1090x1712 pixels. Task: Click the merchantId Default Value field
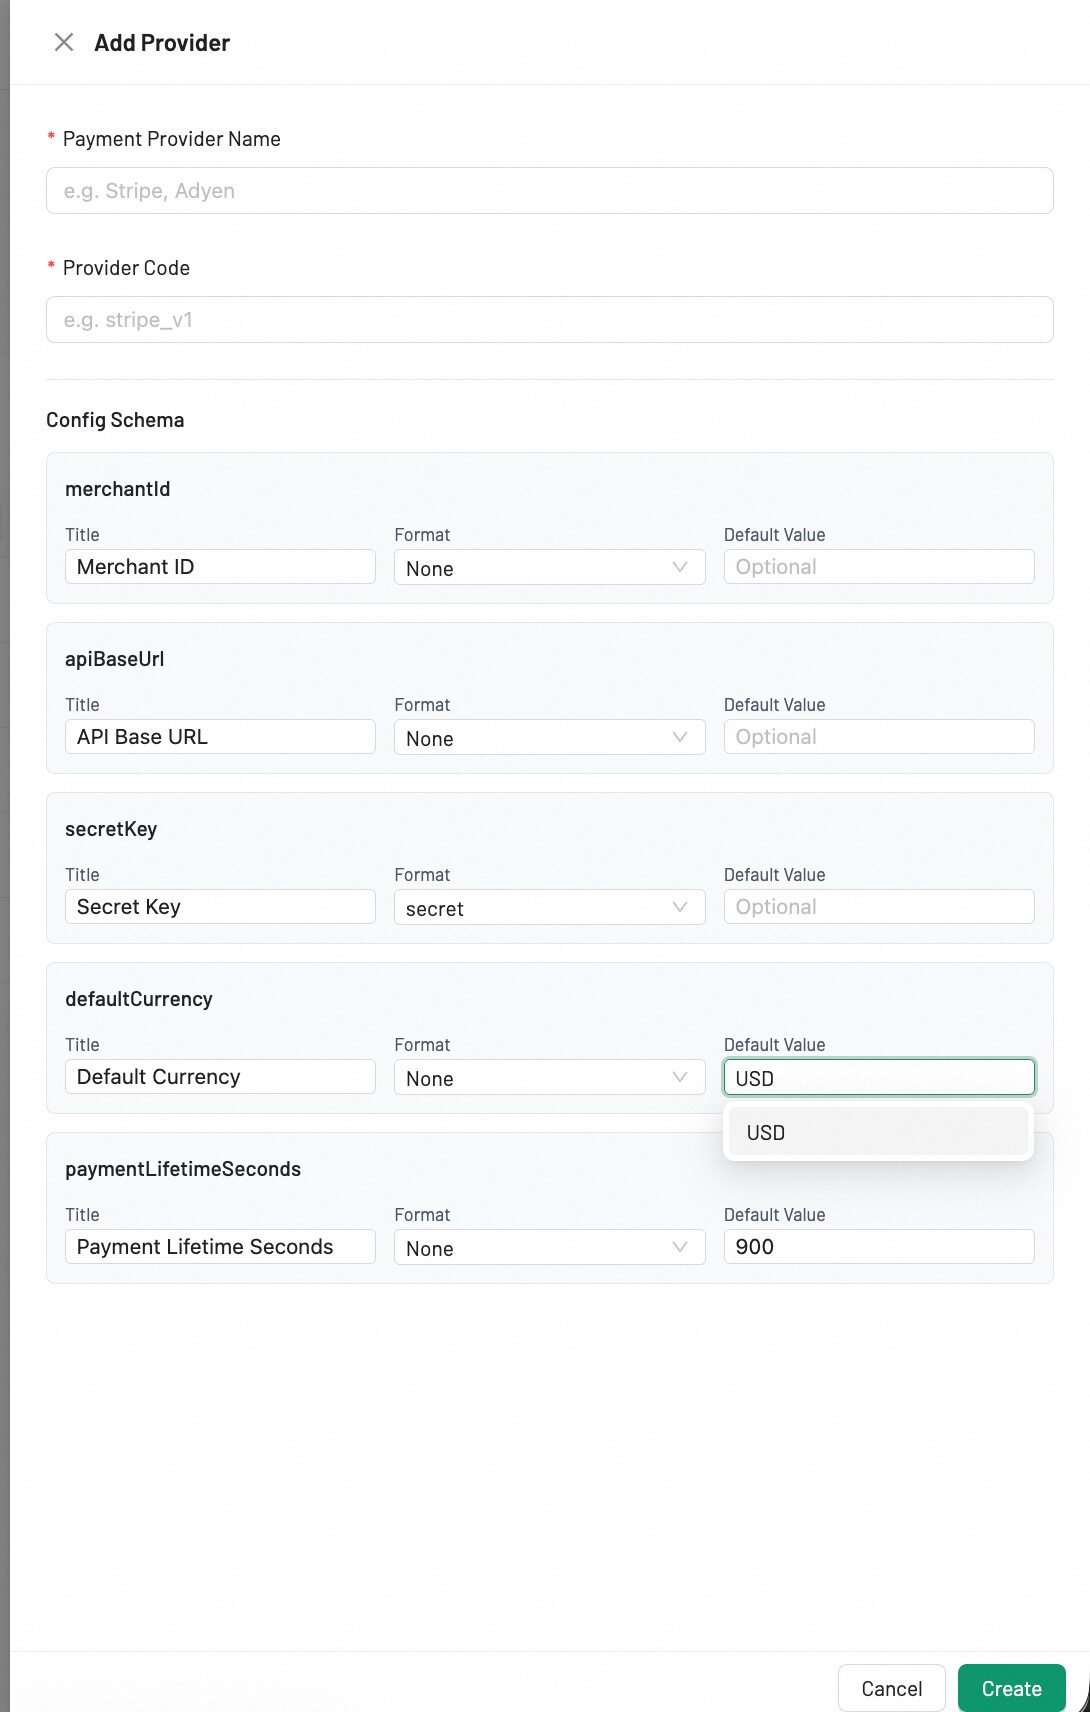pos(879,567)
